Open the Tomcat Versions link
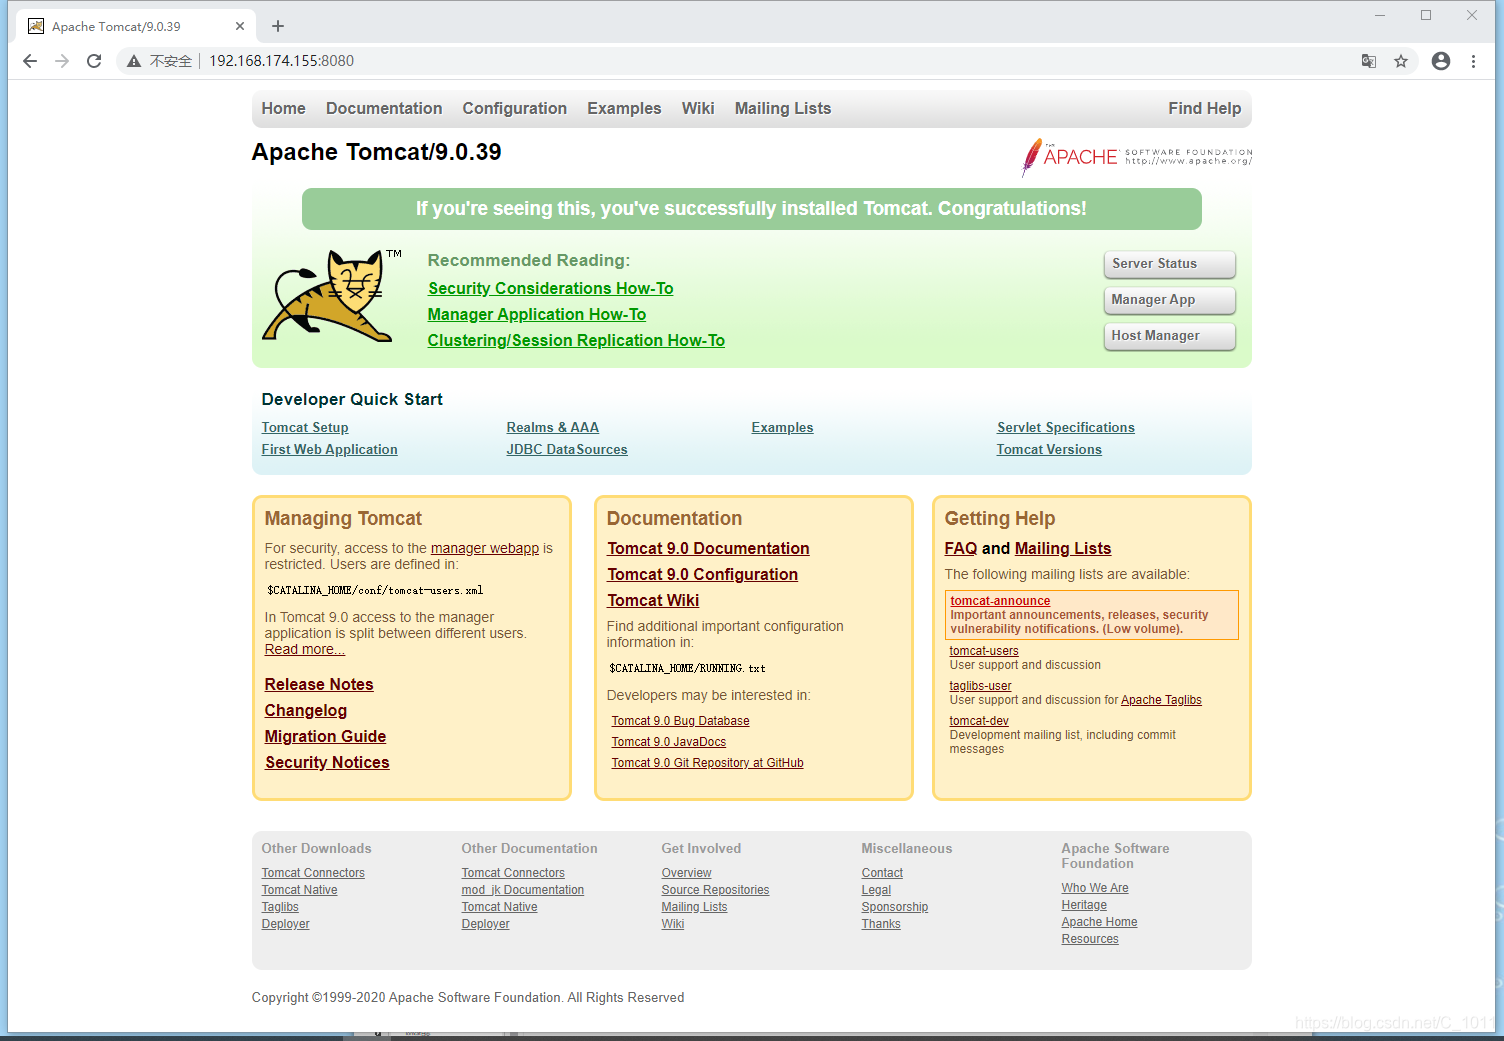This screenshot has width=1504, height=1041. pyautogui.click(x=1049, y=449)
